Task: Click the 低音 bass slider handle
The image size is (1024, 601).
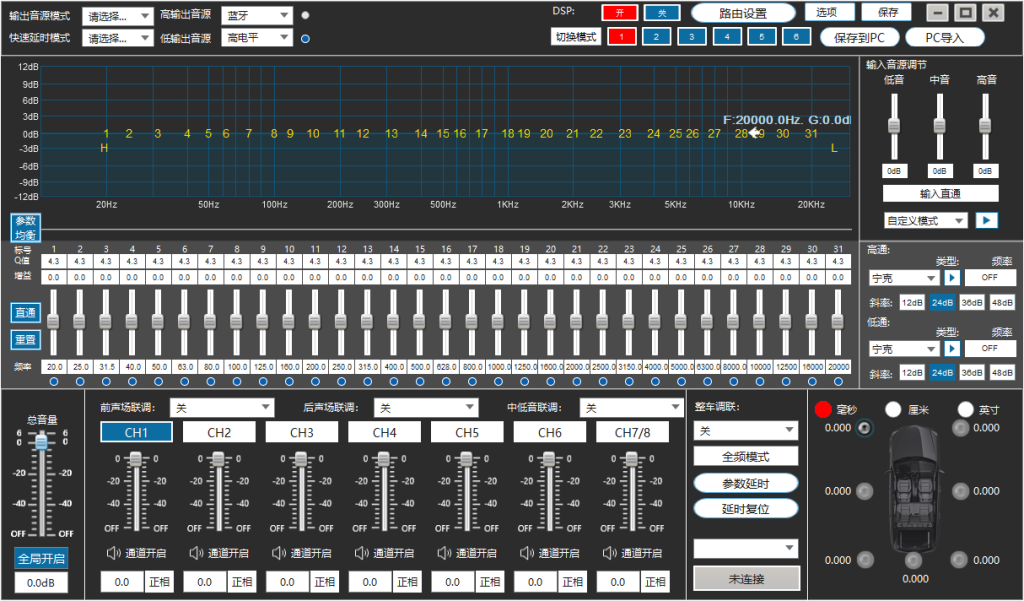Action: click(893, 125)
